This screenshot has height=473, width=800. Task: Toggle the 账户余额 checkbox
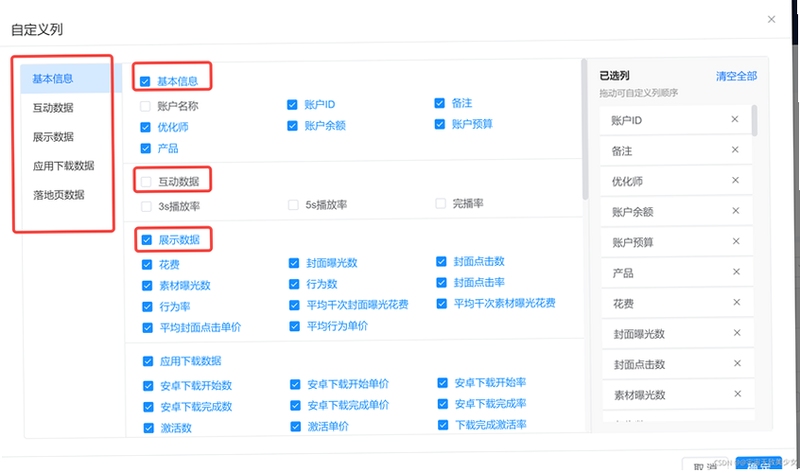(x=292, y=126)
